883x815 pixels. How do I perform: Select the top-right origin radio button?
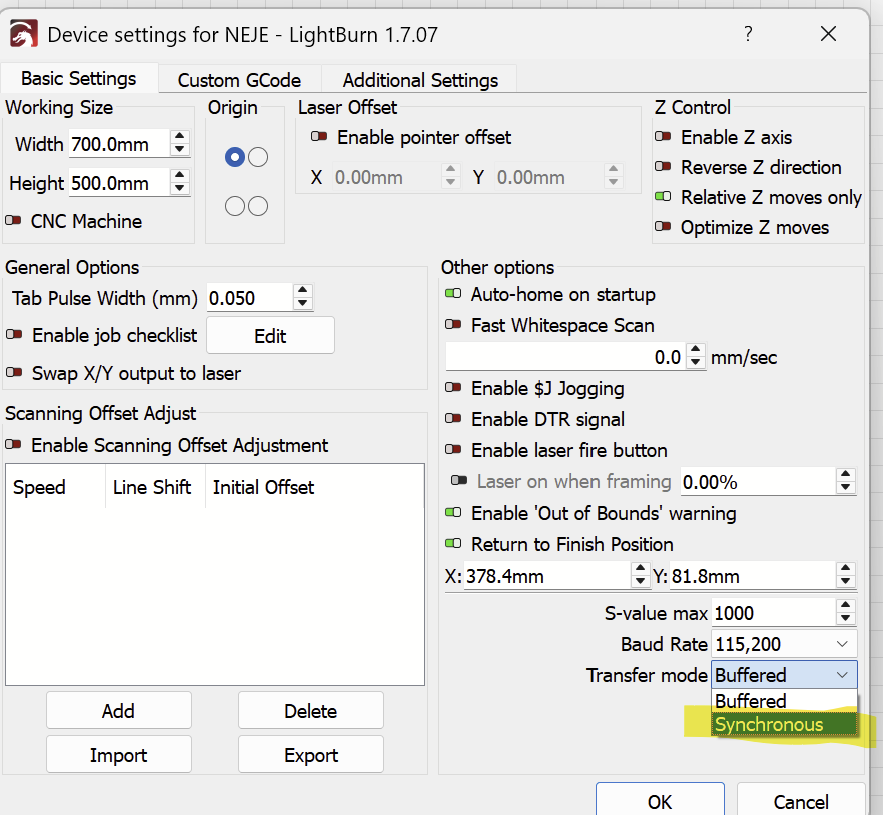[x=258, y=157]
